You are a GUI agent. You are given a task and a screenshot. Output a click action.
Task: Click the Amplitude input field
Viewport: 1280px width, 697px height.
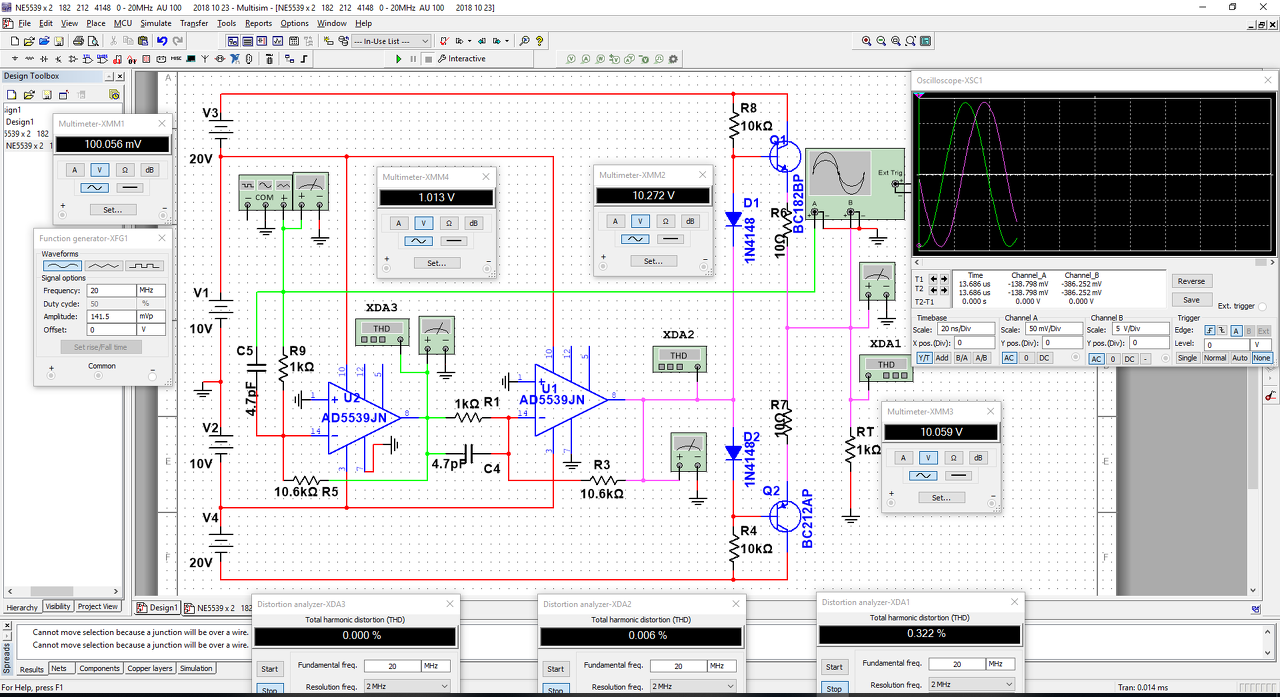tap(111, 316)
